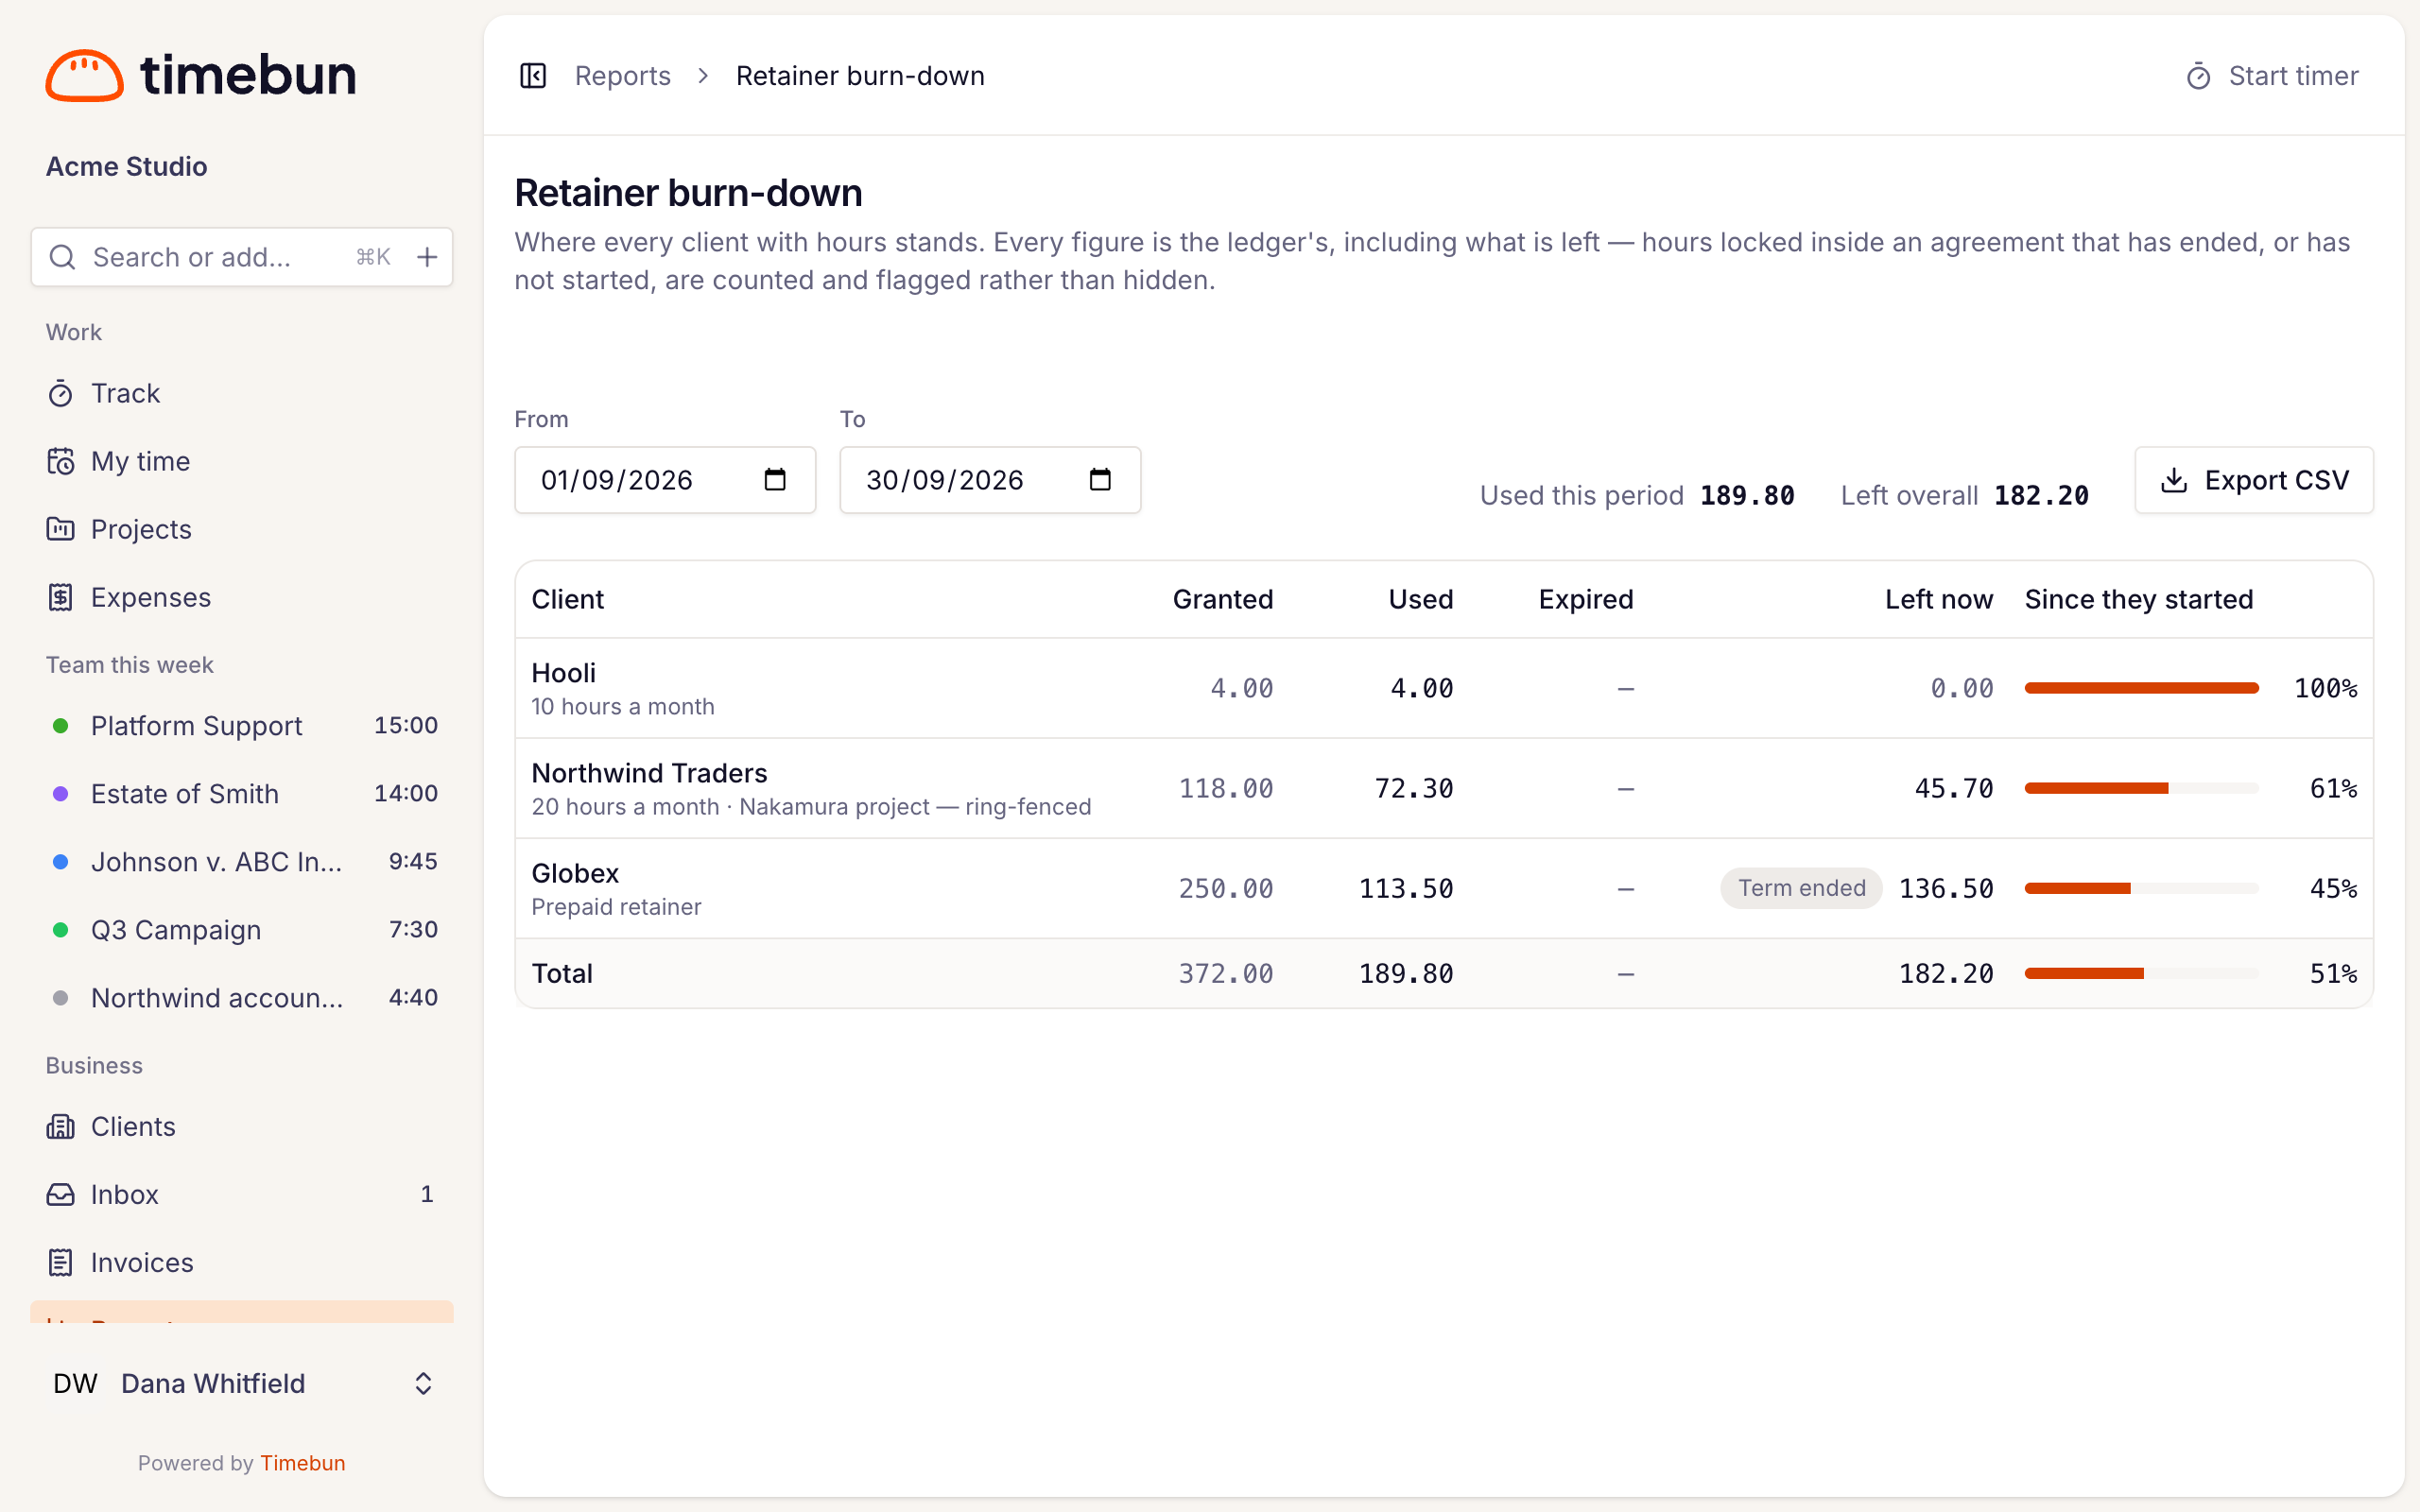The width and height of the screenshot is (2420, 1512).
Task: Click the Track stopwatch icon
Action: click(x=60, y=393)
